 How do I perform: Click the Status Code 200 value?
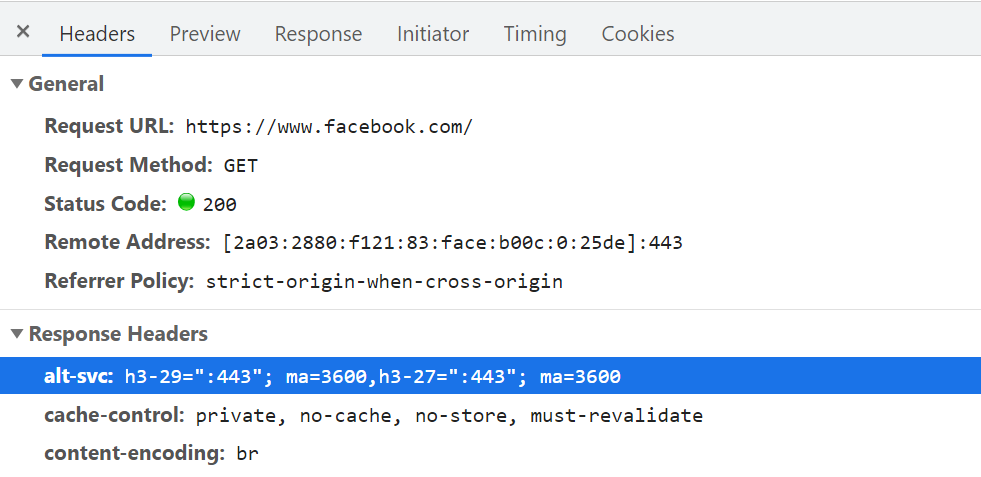tap(220, 205)
